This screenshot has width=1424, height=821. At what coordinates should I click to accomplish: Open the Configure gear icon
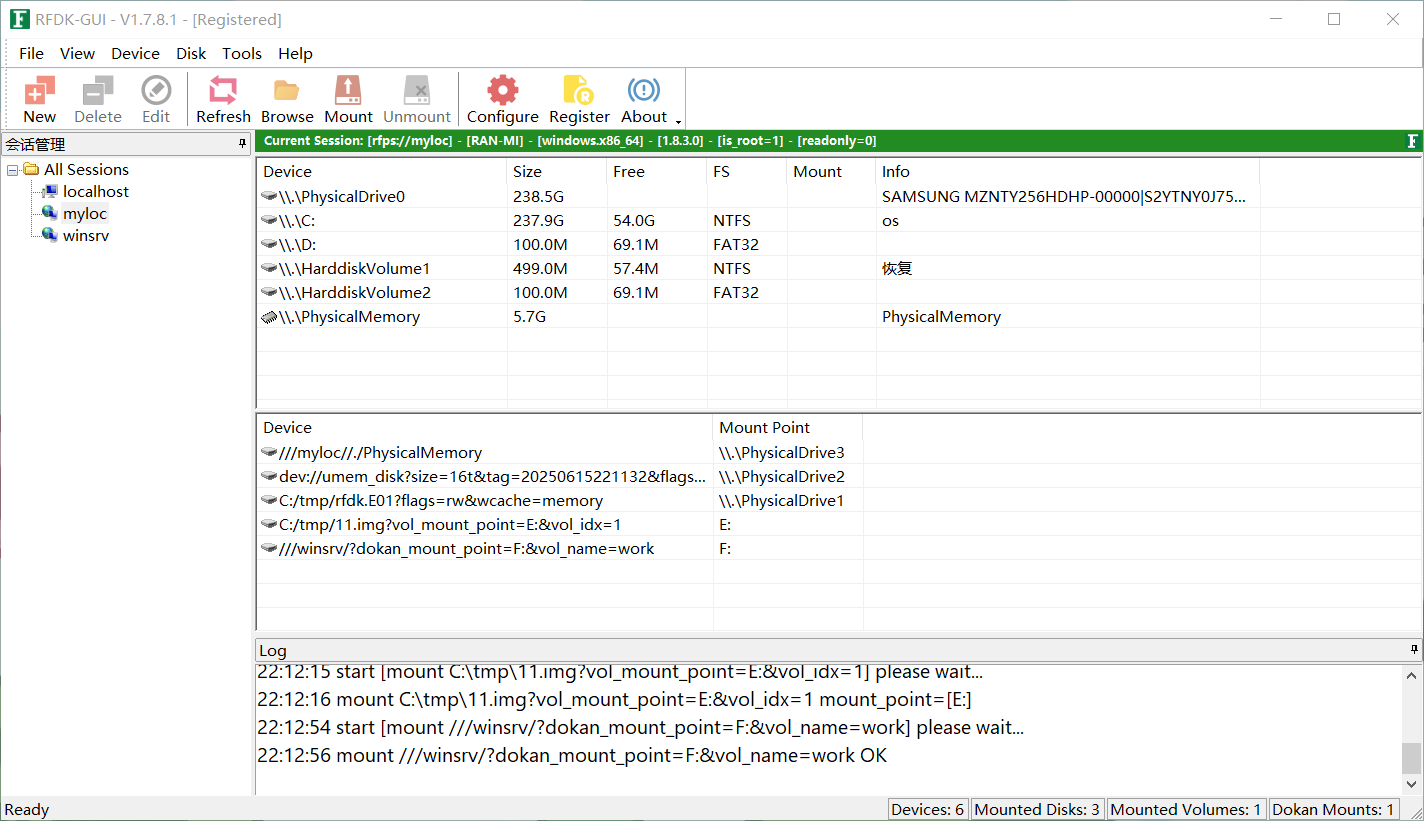pos(502,99)
